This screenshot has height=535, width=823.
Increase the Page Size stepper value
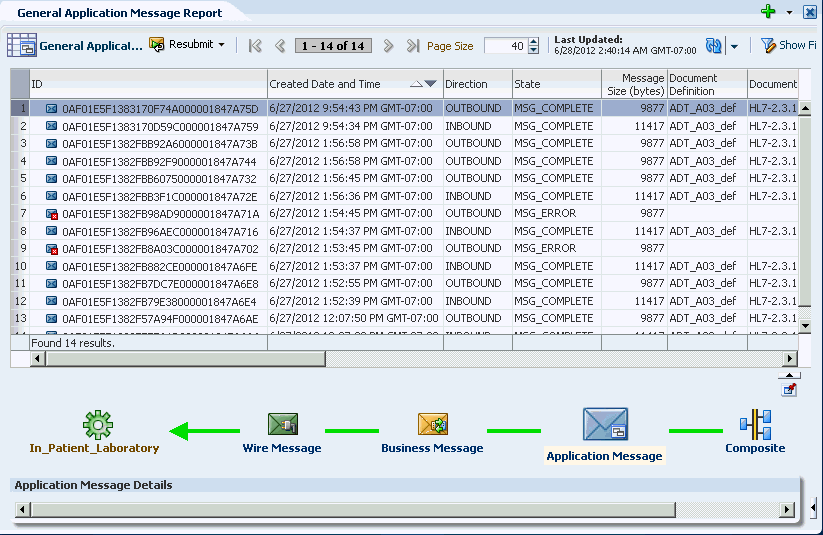pyautogui.click(x=533, y=42)
